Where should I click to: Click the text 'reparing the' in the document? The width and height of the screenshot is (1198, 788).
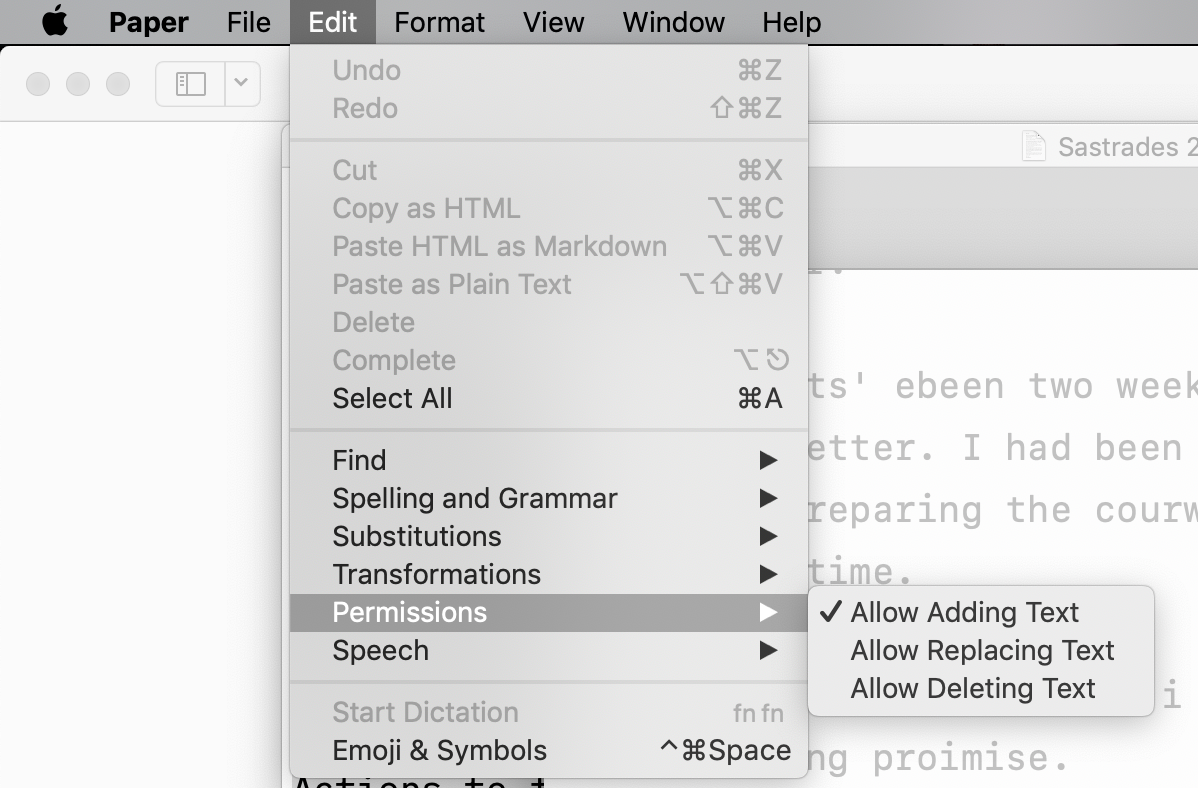tap(940, 511)
